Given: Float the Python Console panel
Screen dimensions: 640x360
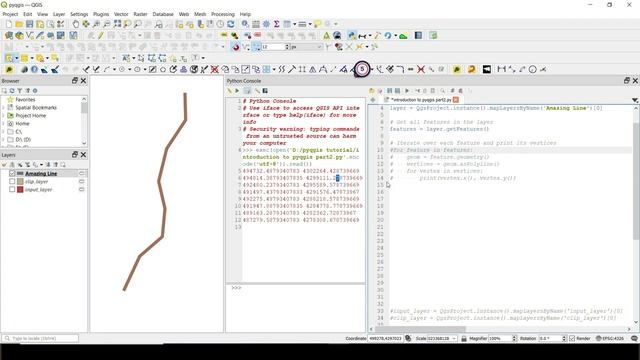Looking at the screenshot, I should pyautogui.click(x=627, y=81).
